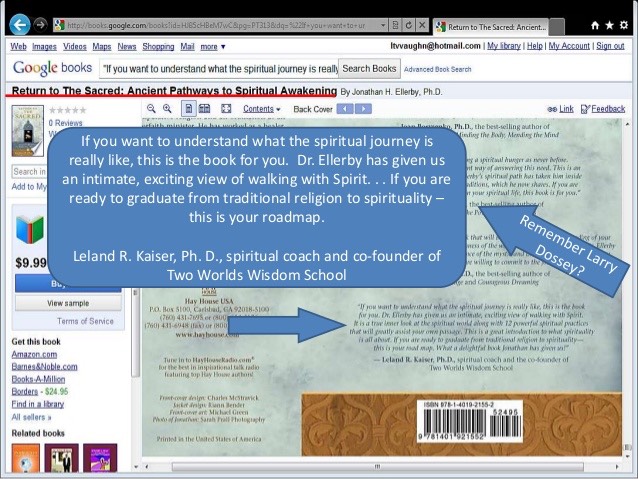Click the browser forward arrow button
The width and height of the screenshot is (638, 479).
pos(40,25)
